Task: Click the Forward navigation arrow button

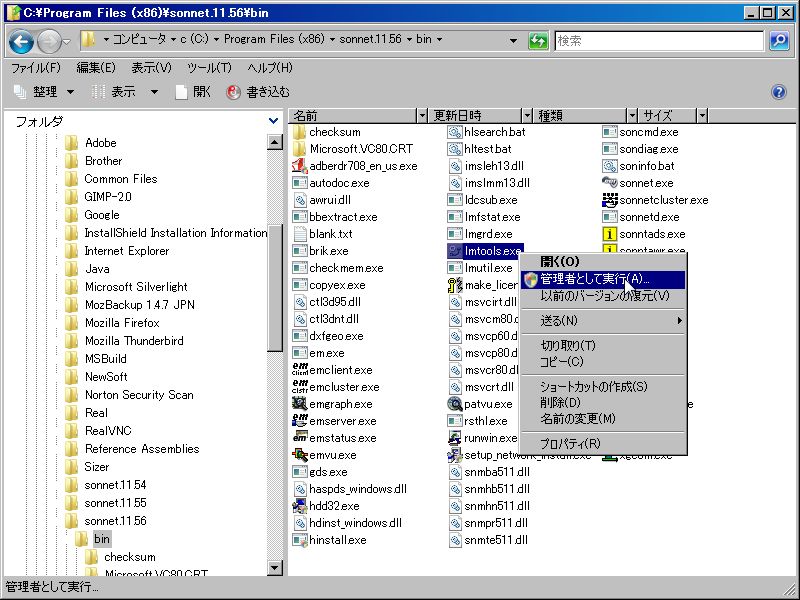Action: [x=49, y=41]
